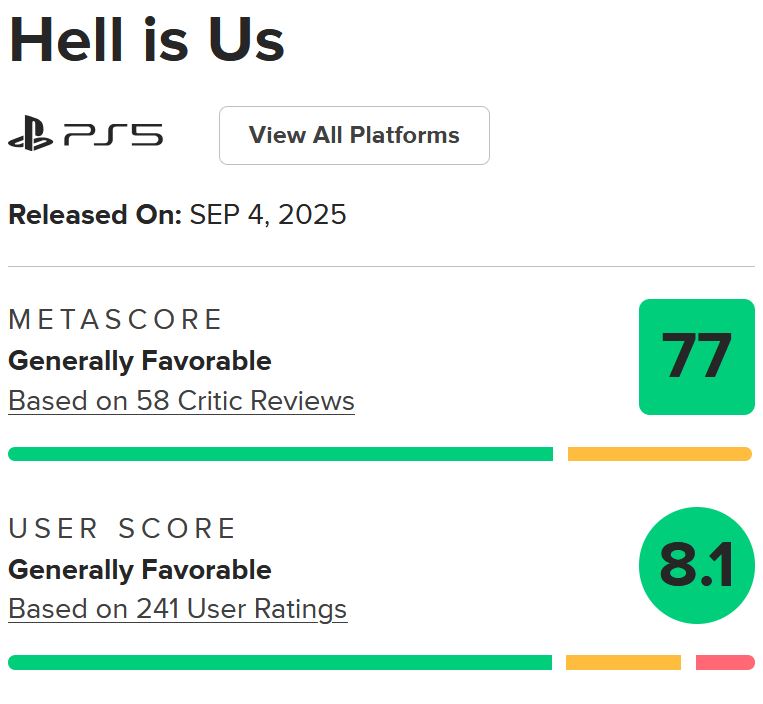Image resolution: width=763 pixels, height=704 pixels.
Task: Click the USER SCORE heading label
Action: pyautogui.click(x=122, y=528)
